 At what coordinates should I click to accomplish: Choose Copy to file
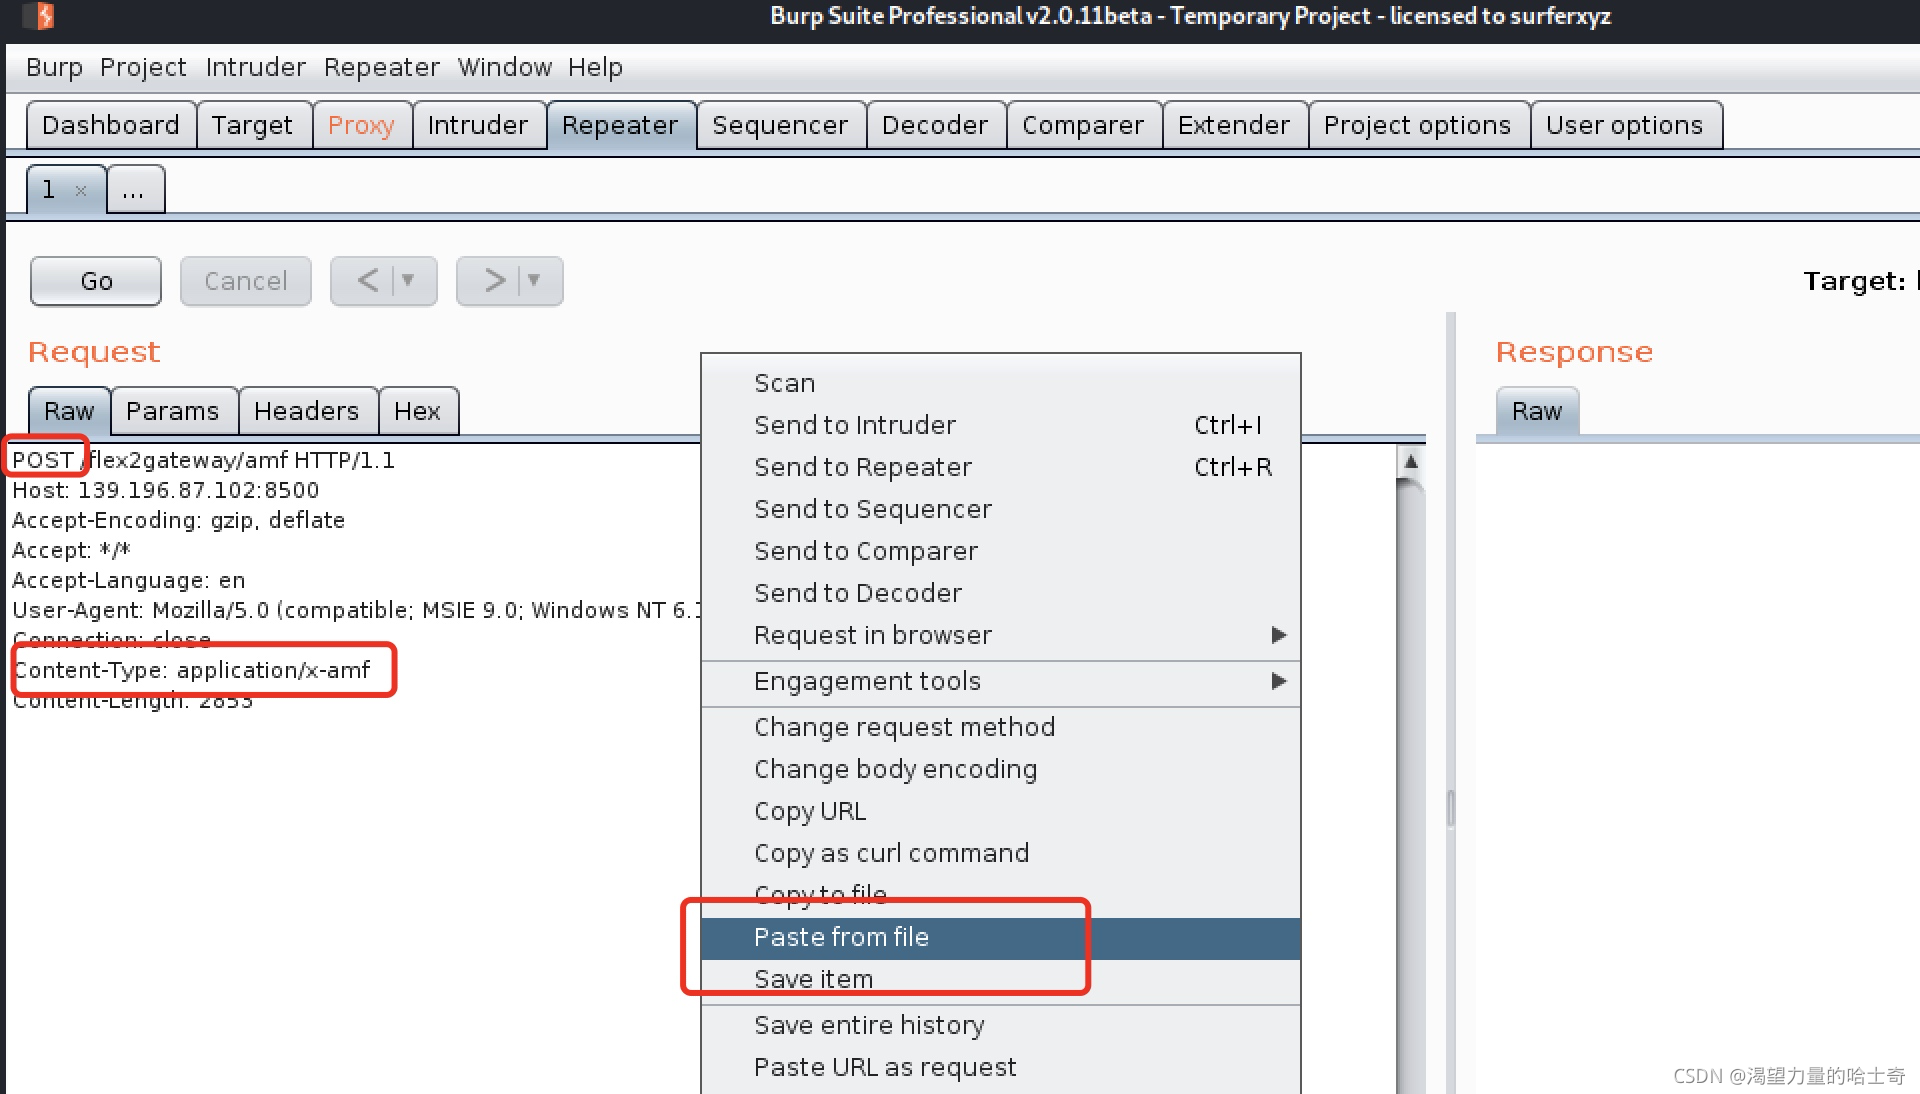pos(1000,895)
